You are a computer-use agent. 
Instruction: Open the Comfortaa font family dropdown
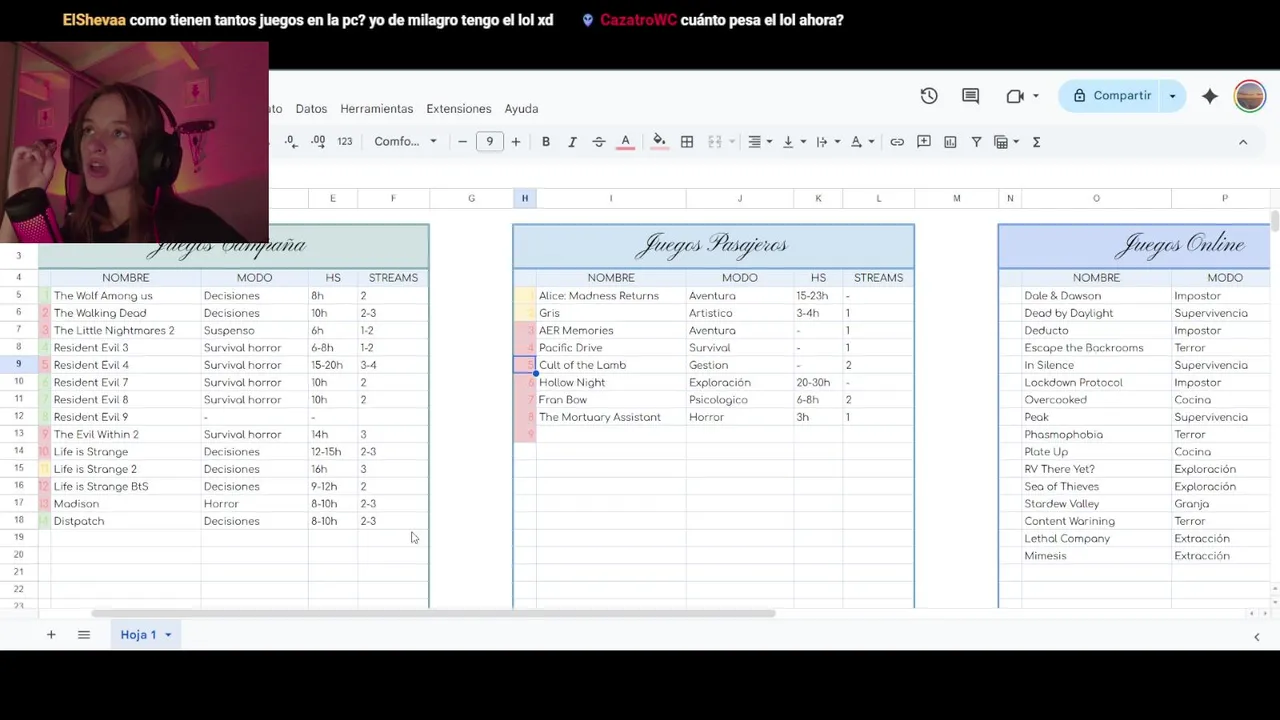point(405,142)
